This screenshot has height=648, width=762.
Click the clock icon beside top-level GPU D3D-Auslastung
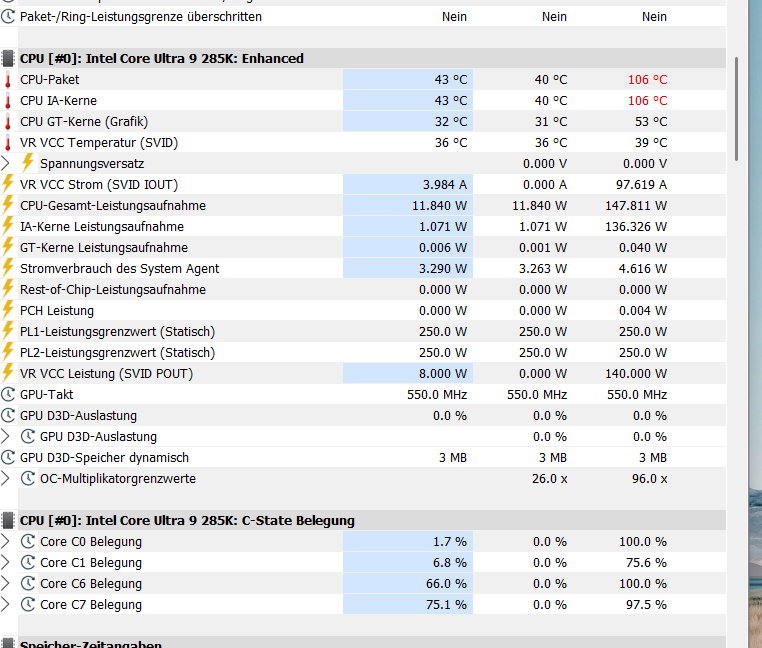click(x=8, y=415)
